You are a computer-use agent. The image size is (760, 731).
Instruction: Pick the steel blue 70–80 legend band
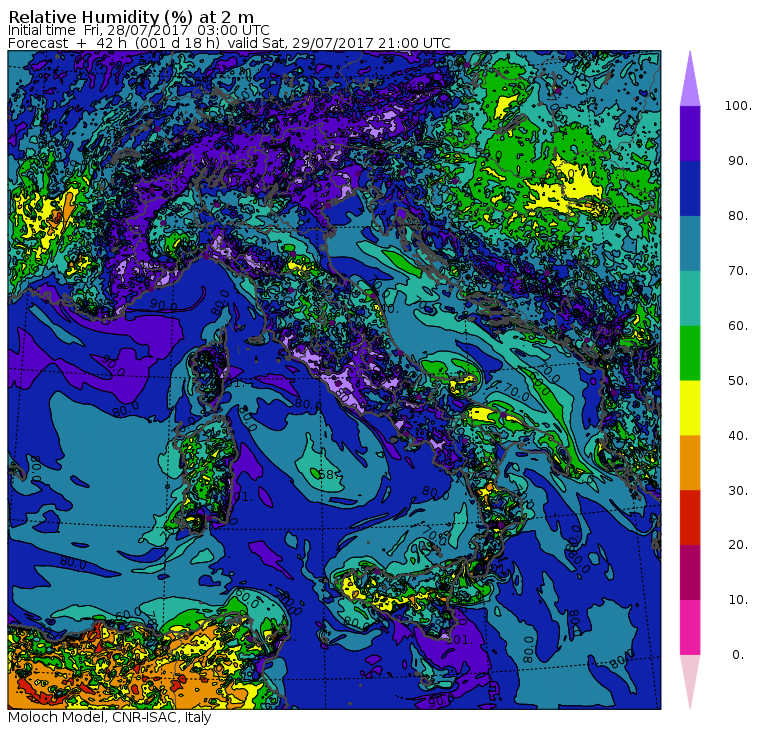click(x=690, y=243)
